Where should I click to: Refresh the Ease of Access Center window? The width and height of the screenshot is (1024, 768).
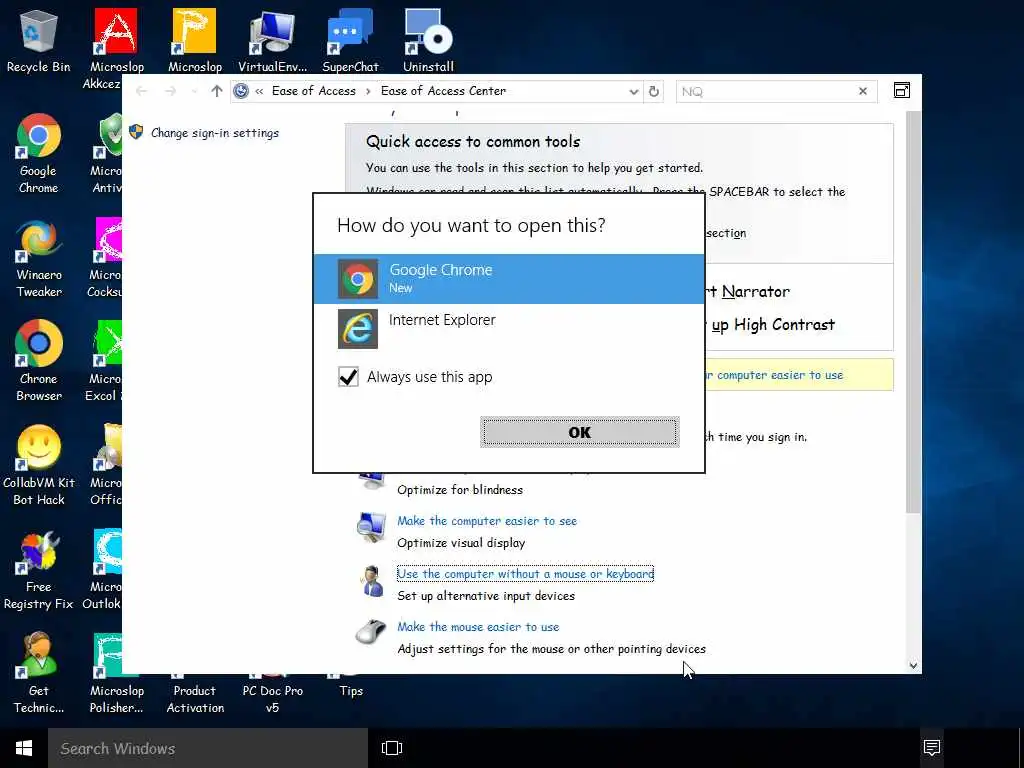654,91
